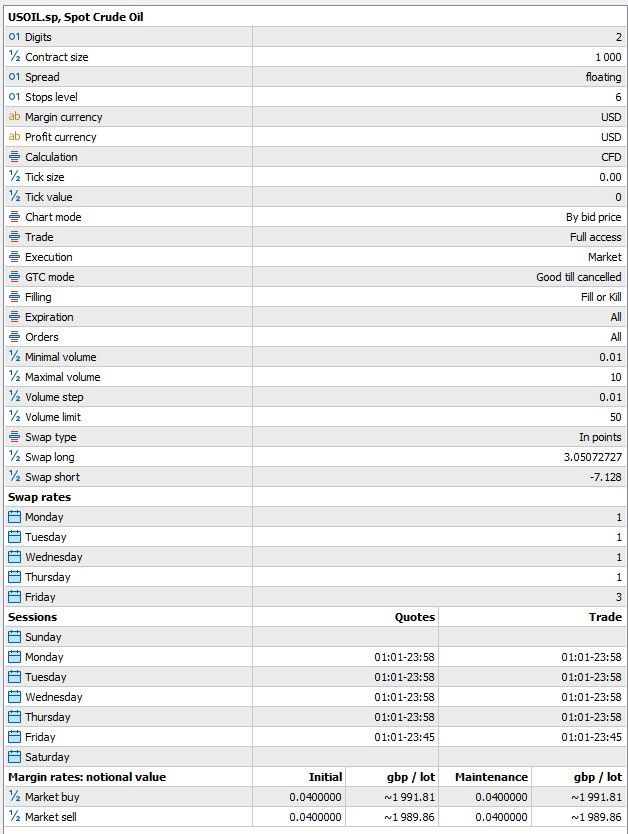Click the fraction icon beside Volume step
Screen dimensions: 628x834
click(14, 397)
